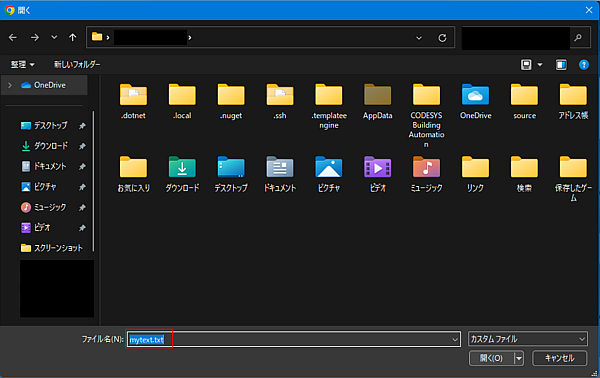
Task: Select the ドキュメント folder in file list
Action: [x=280, y=174]
